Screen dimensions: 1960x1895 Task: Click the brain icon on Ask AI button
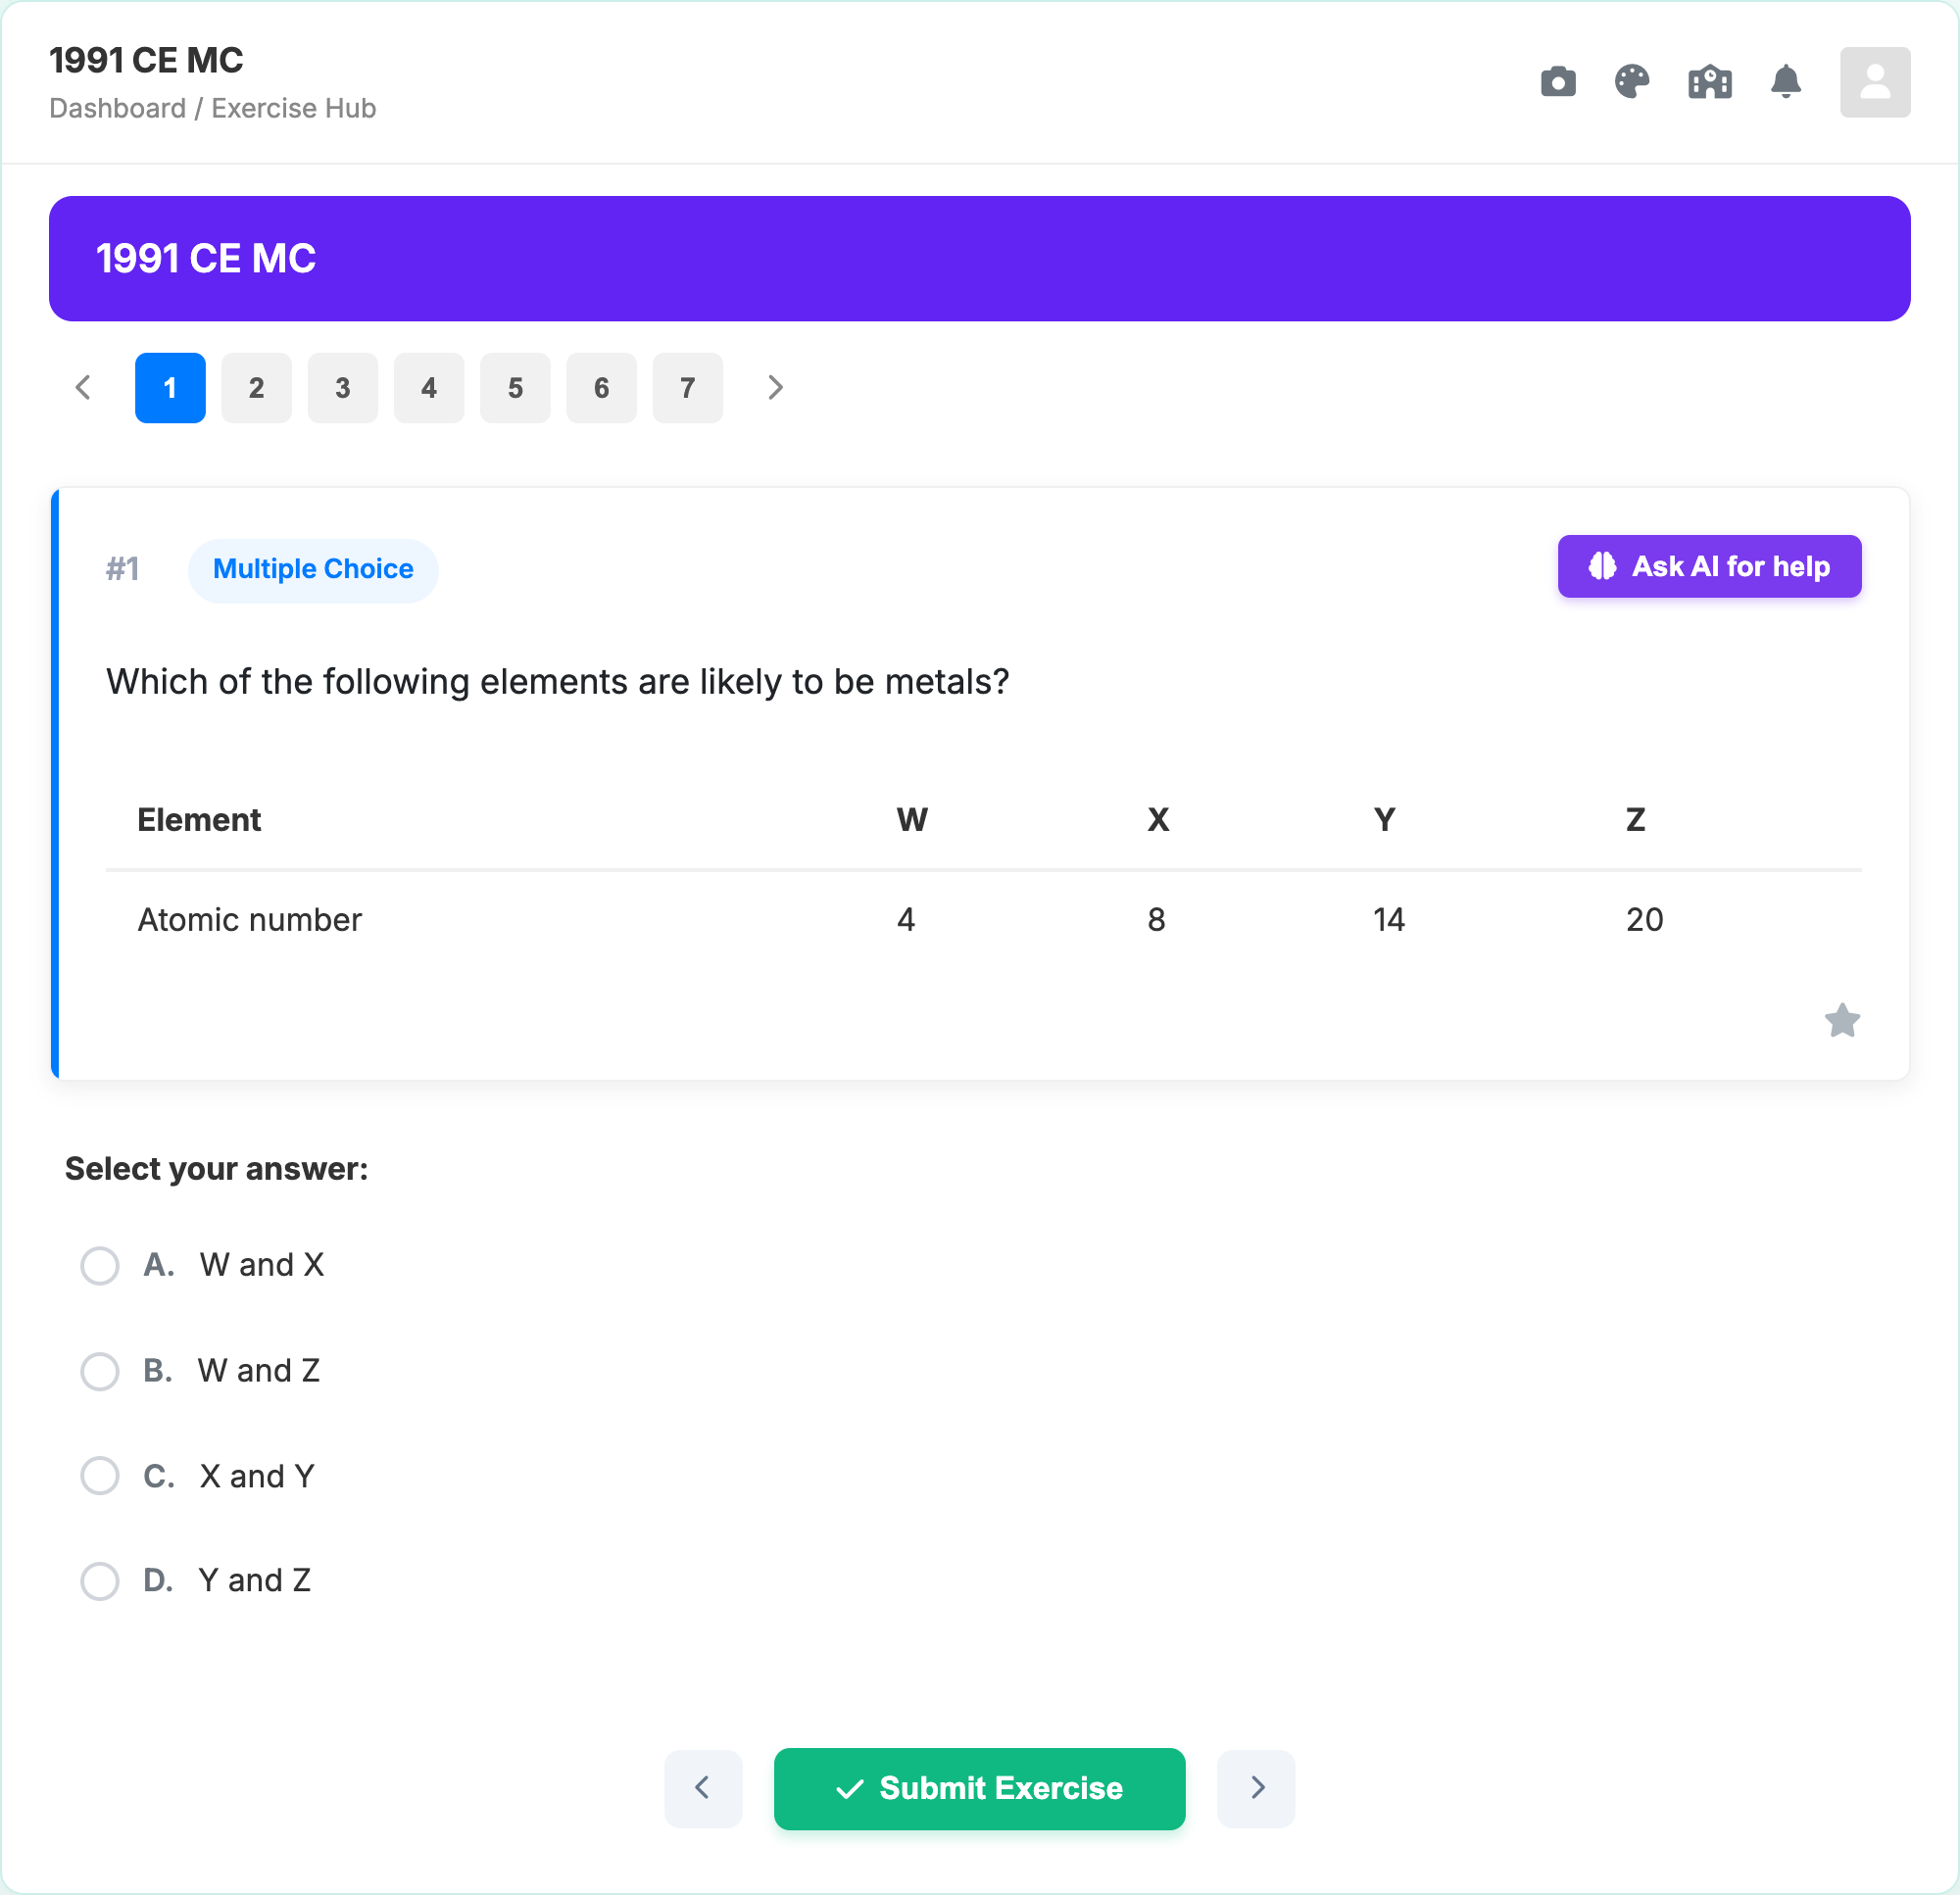click(1602, 567)
